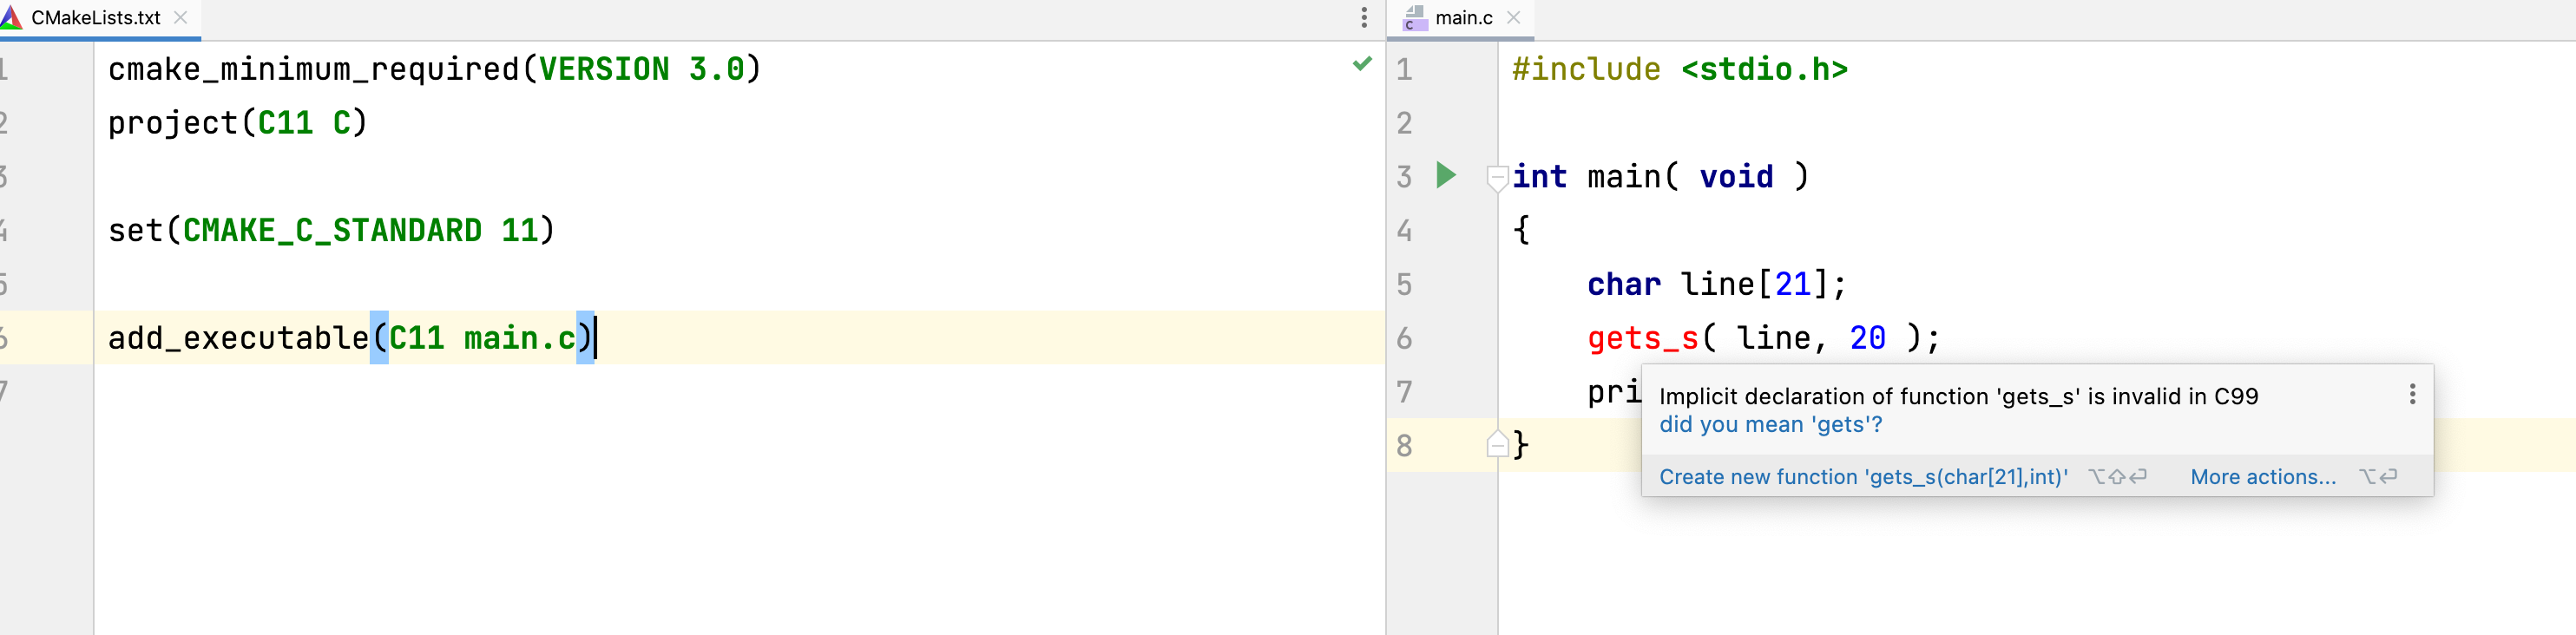Run main using the green gutter arrow
Image resolution: width=2576 pixels, height=635 pixels.
click(1446, 176)
